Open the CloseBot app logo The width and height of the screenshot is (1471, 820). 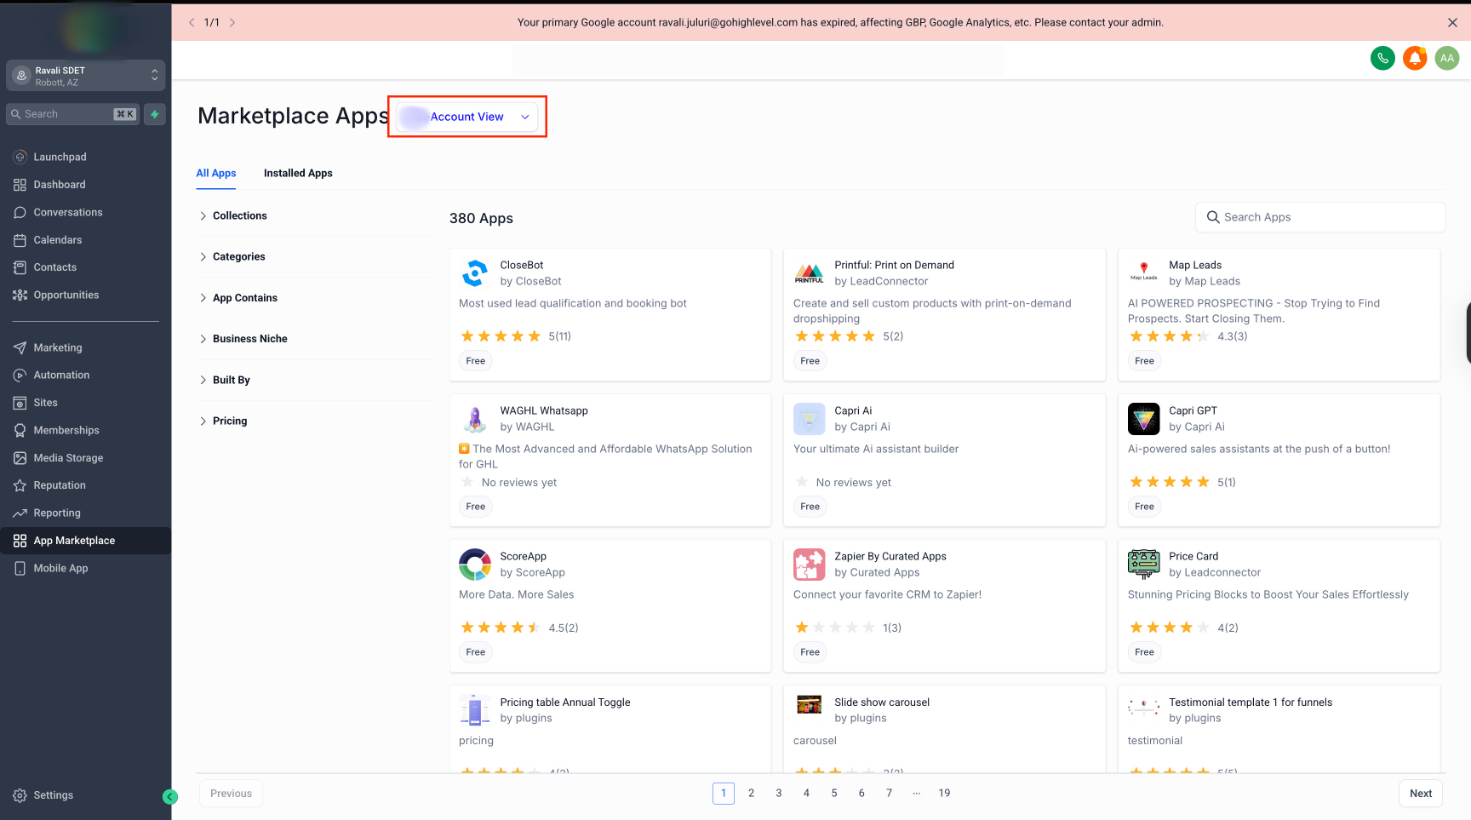(474, 273)
